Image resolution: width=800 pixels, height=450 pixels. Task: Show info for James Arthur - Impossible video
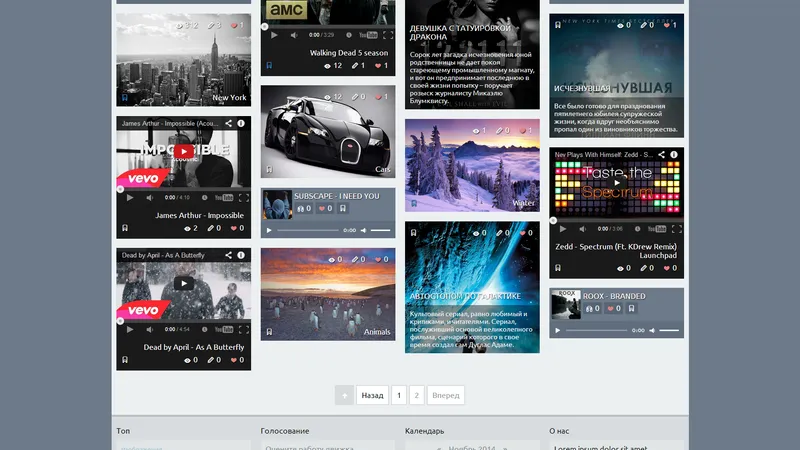coord(241,123)
